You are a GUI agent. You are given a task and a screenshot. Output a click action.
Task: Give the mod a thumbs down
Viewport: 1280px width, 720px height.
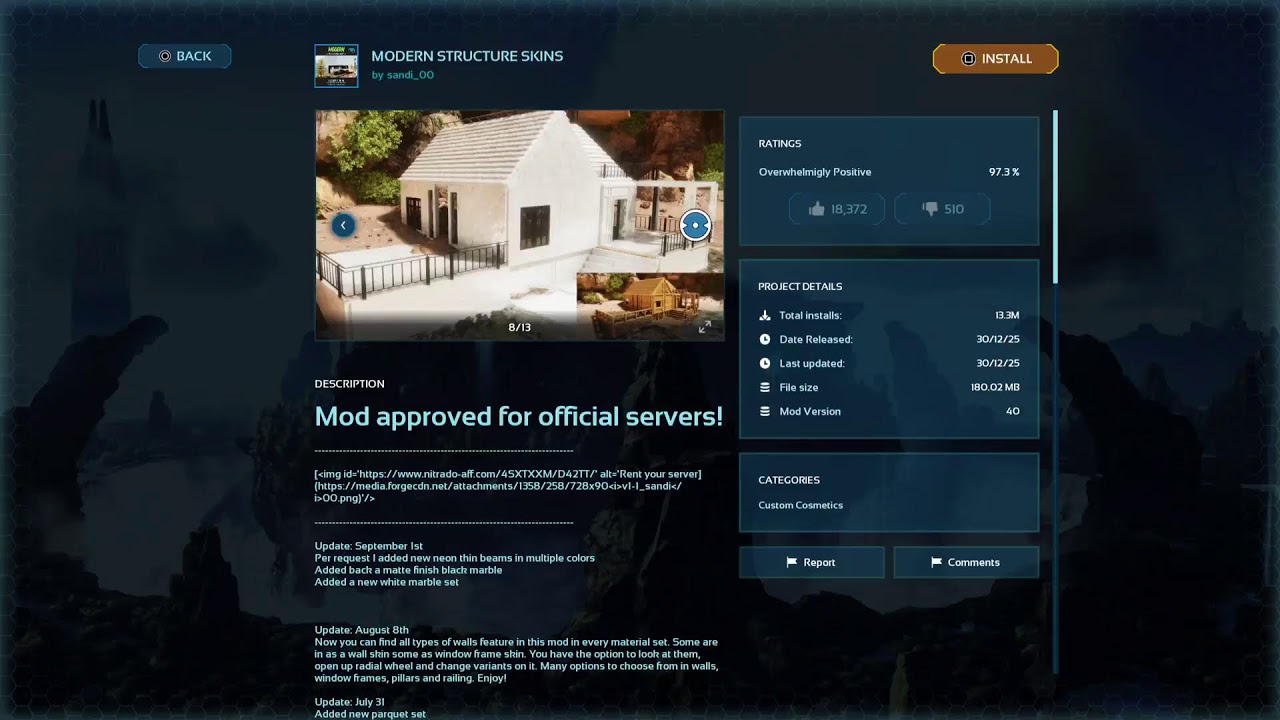(x=942, y=209)
